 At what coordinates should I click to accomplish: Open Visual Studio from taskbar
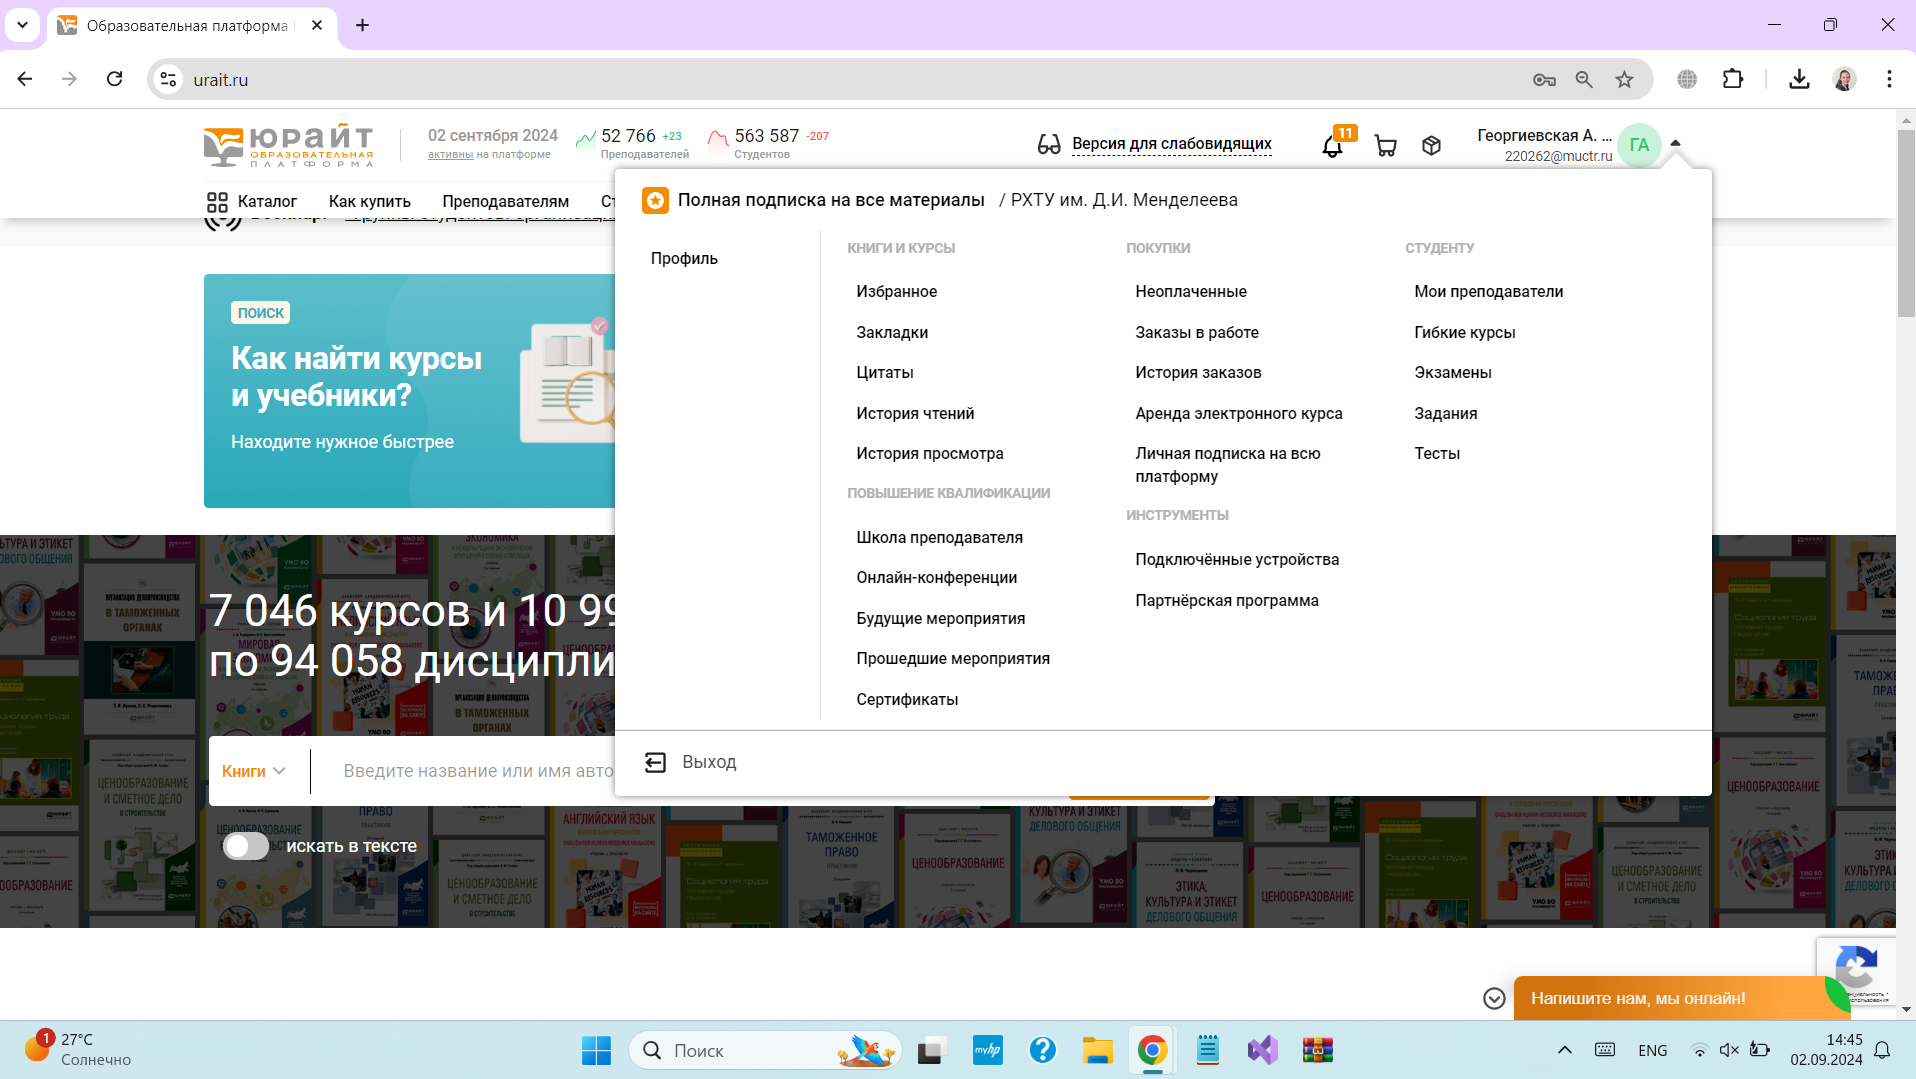click(x=1262, y=1050)
